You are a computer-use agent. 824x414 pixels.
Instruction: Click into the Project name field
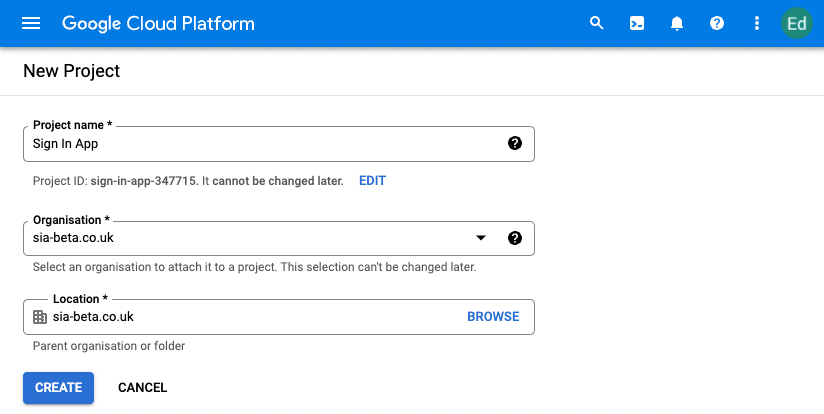coord(279,143)
